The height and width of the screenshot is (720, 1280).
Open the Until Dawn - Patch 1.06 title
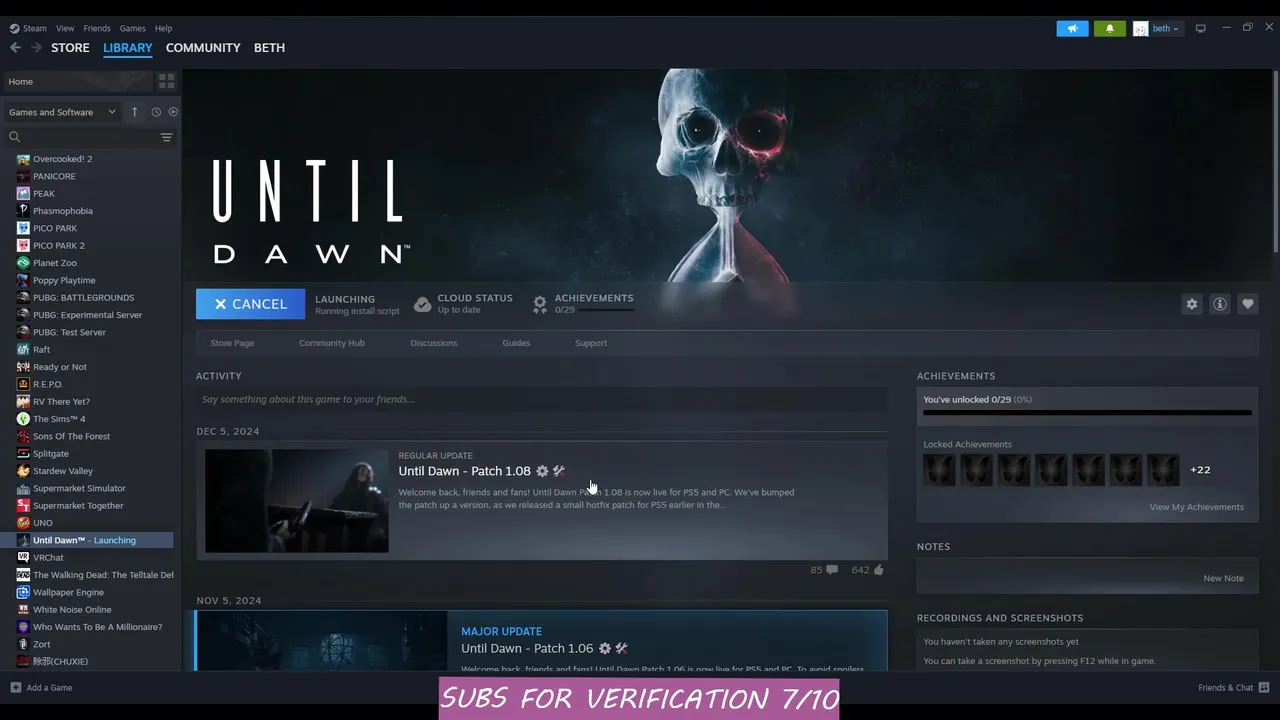(527, 648)
